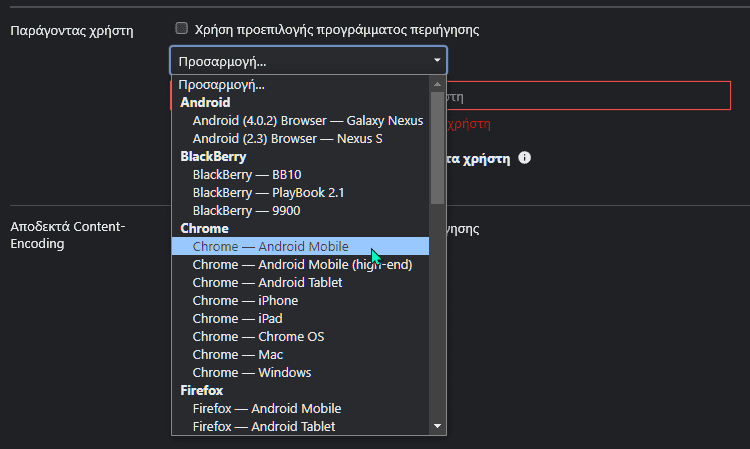
Task: Choose Chrome — Chrome OS option
Action: pos(258,337)
